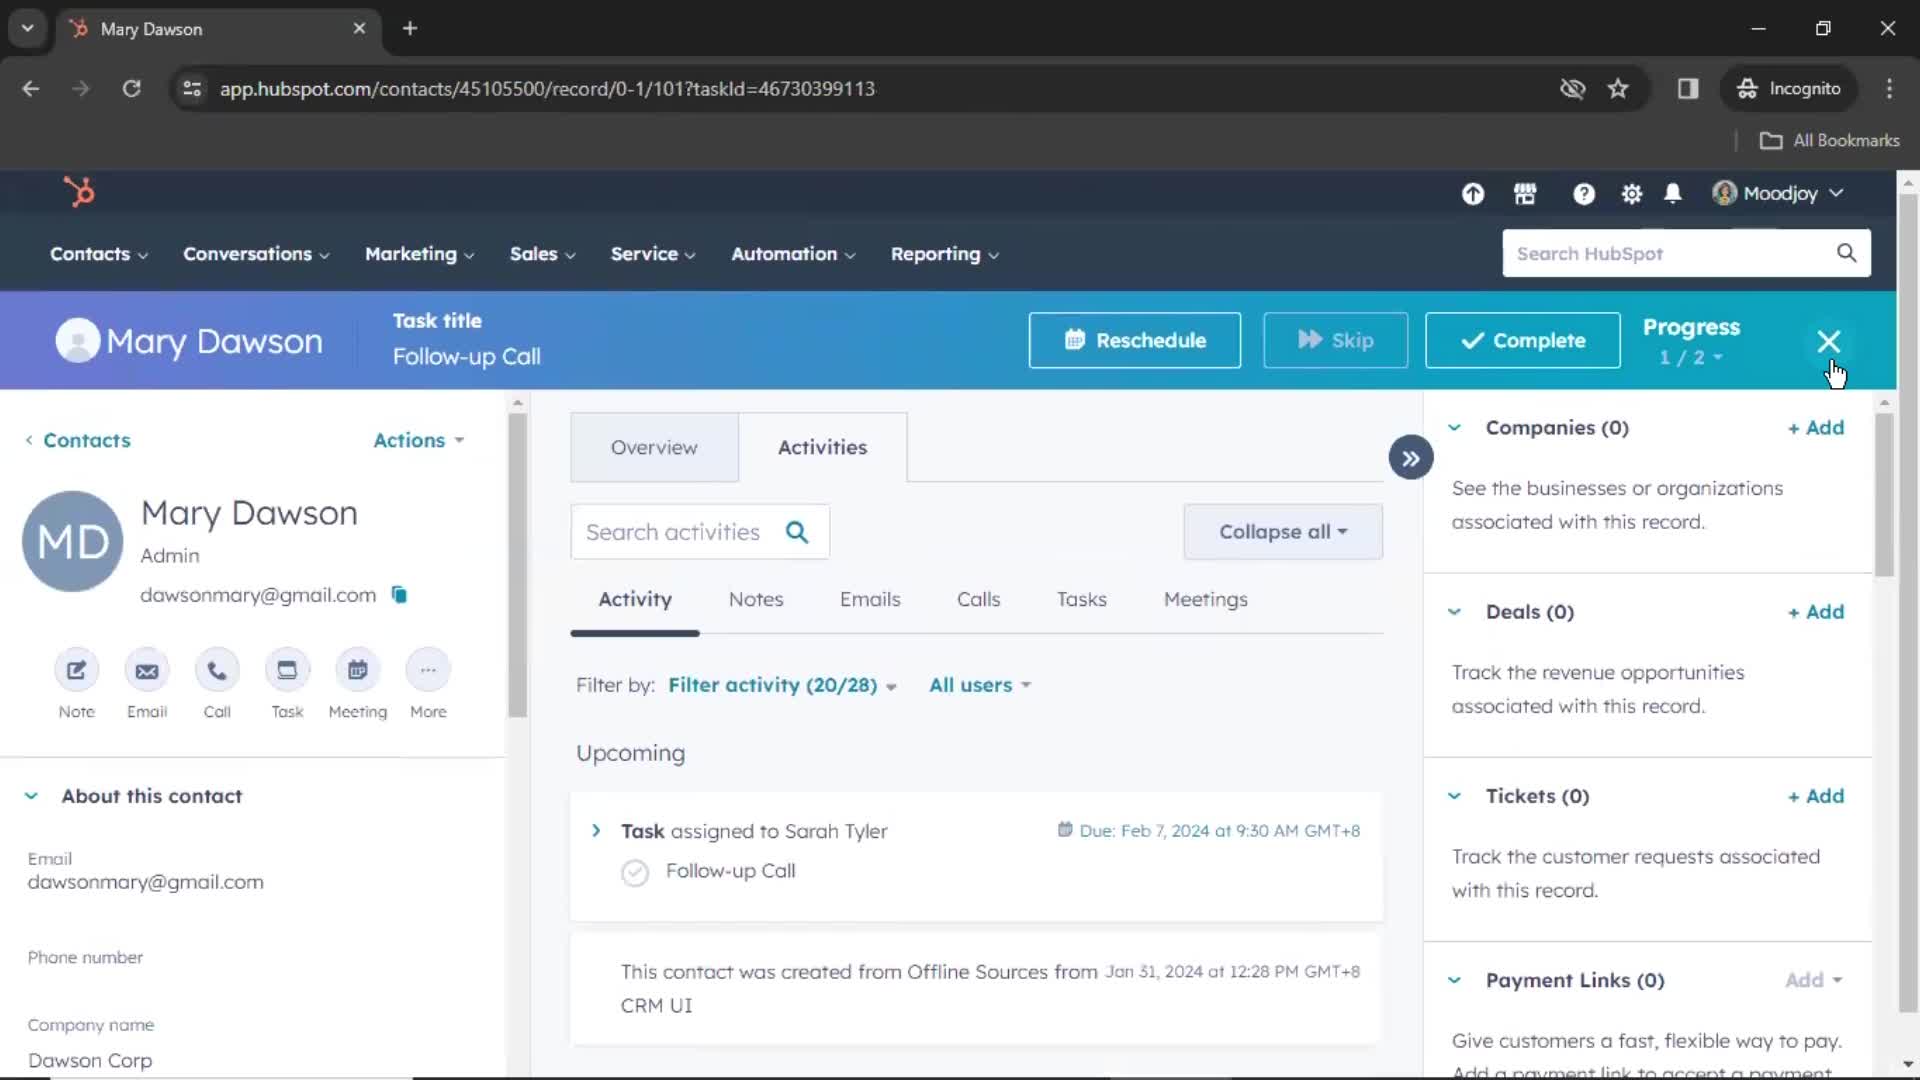Image resolution: width=1920 pixels, height=1080 pixels.
Task: Click the HubSpot sprocket settings icon
Action: point(1631,193)
